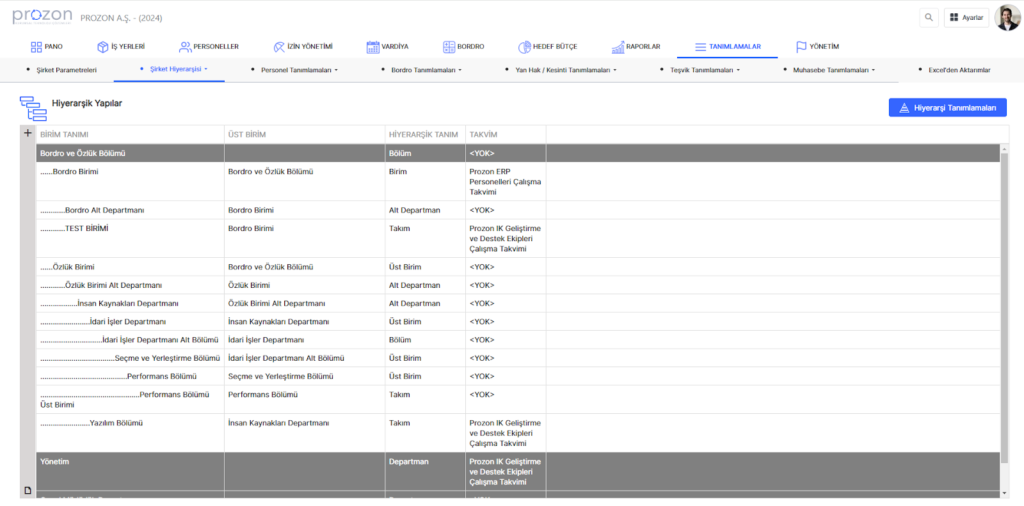Click the vertical scrollbar of the grid
Screen dimensions: 1024x506
pos(1005,300)
